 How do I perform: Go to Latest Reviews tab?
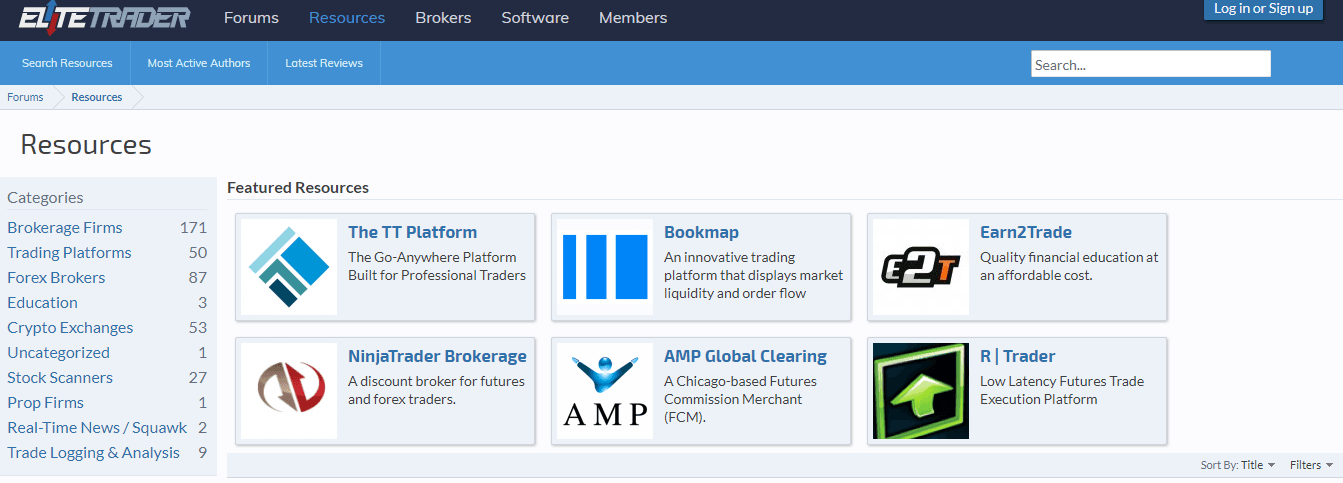(x=324, y=63)
